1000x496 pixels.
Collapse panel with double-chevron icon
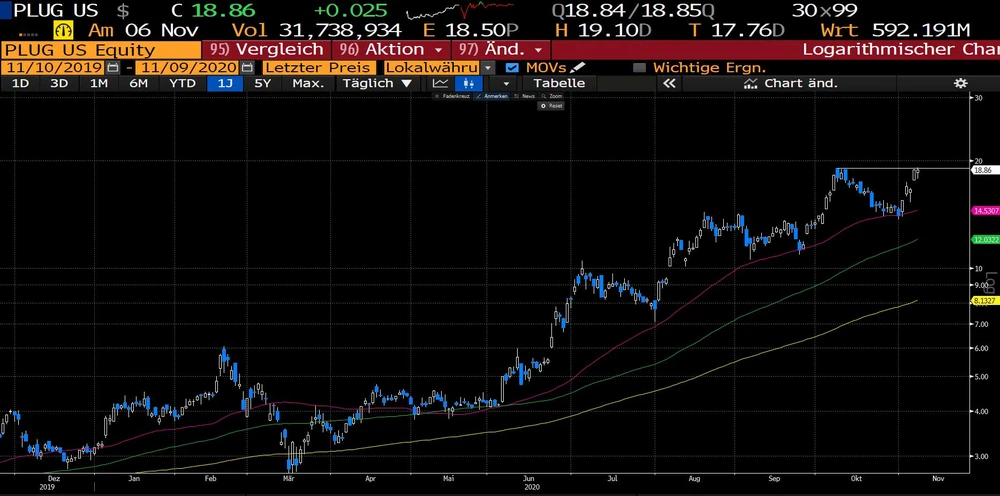click(x=669, y=84)
